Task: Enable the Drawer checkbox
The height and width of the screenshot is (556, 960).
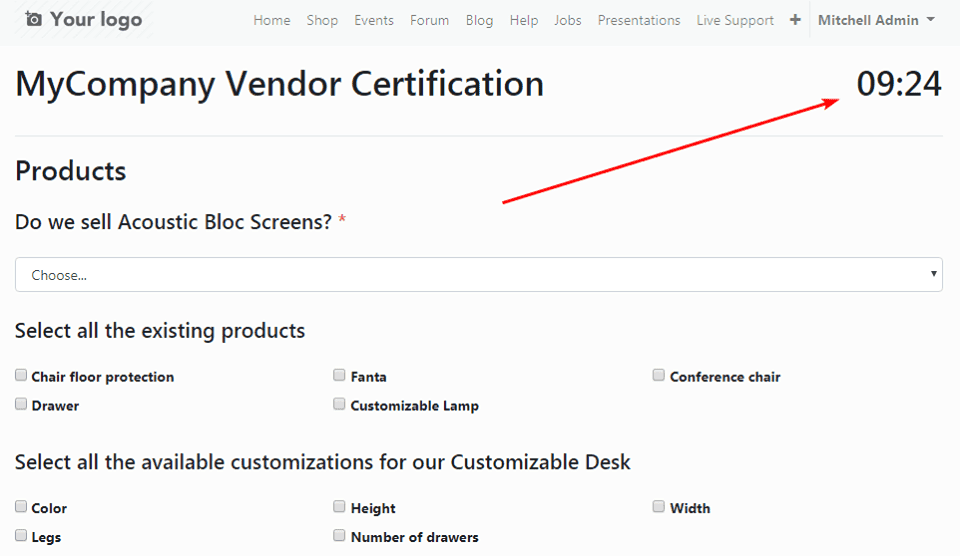Action: 21,404
